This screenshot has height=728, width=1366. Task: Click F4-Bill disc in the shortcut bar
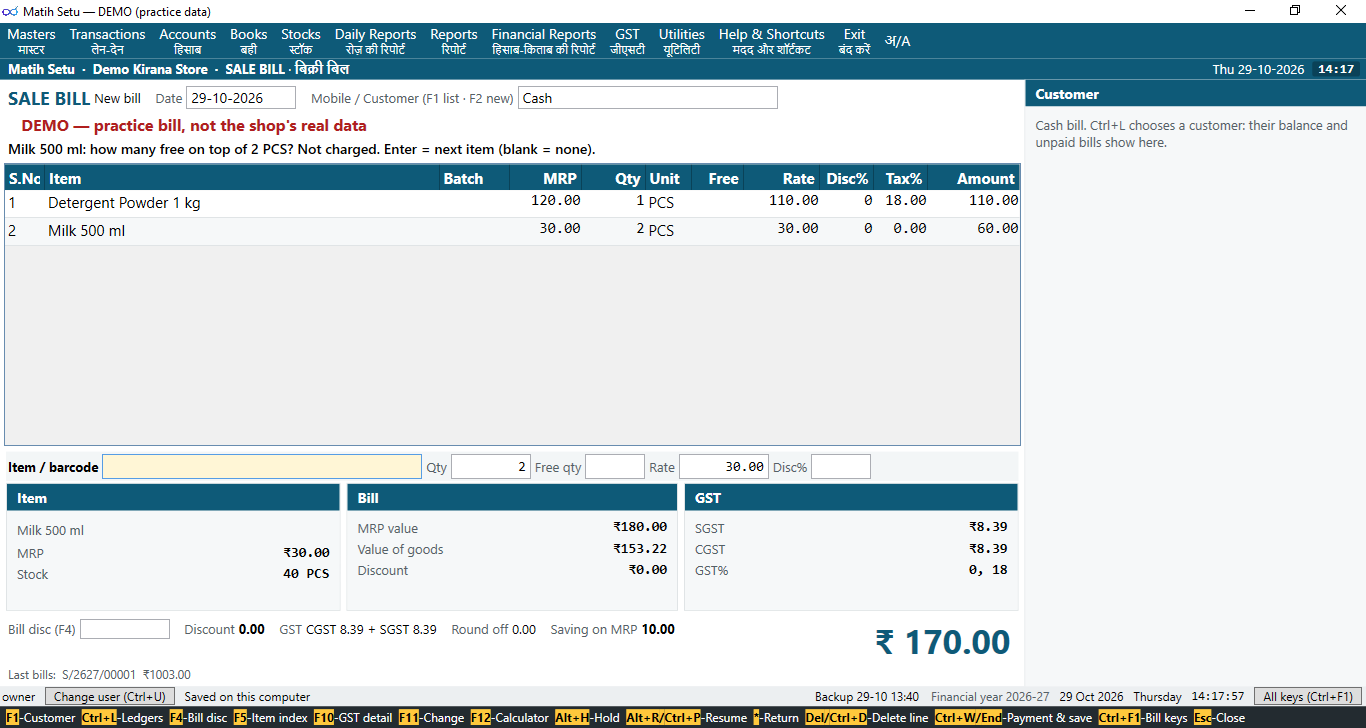coord(198,718)
